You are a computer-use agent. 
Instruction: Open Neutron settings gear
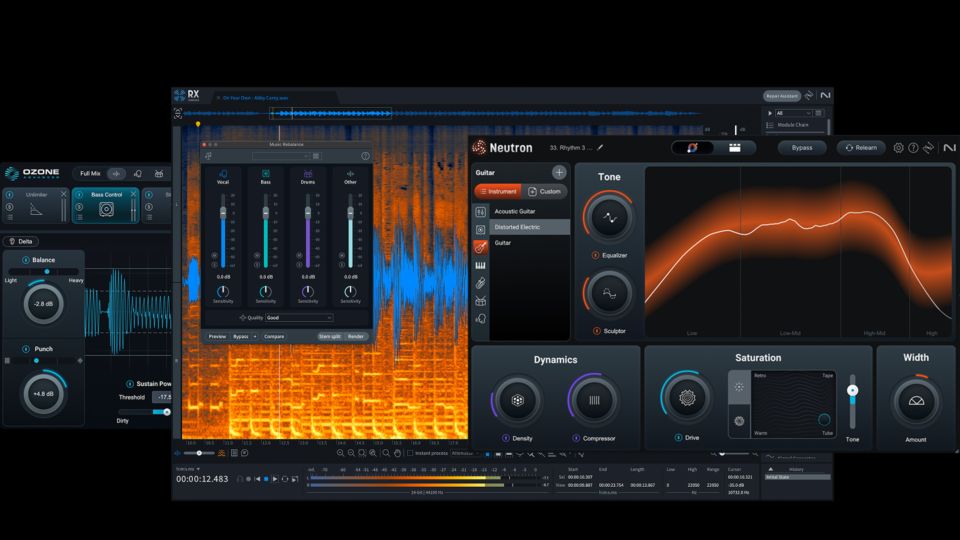pos(898,148)
